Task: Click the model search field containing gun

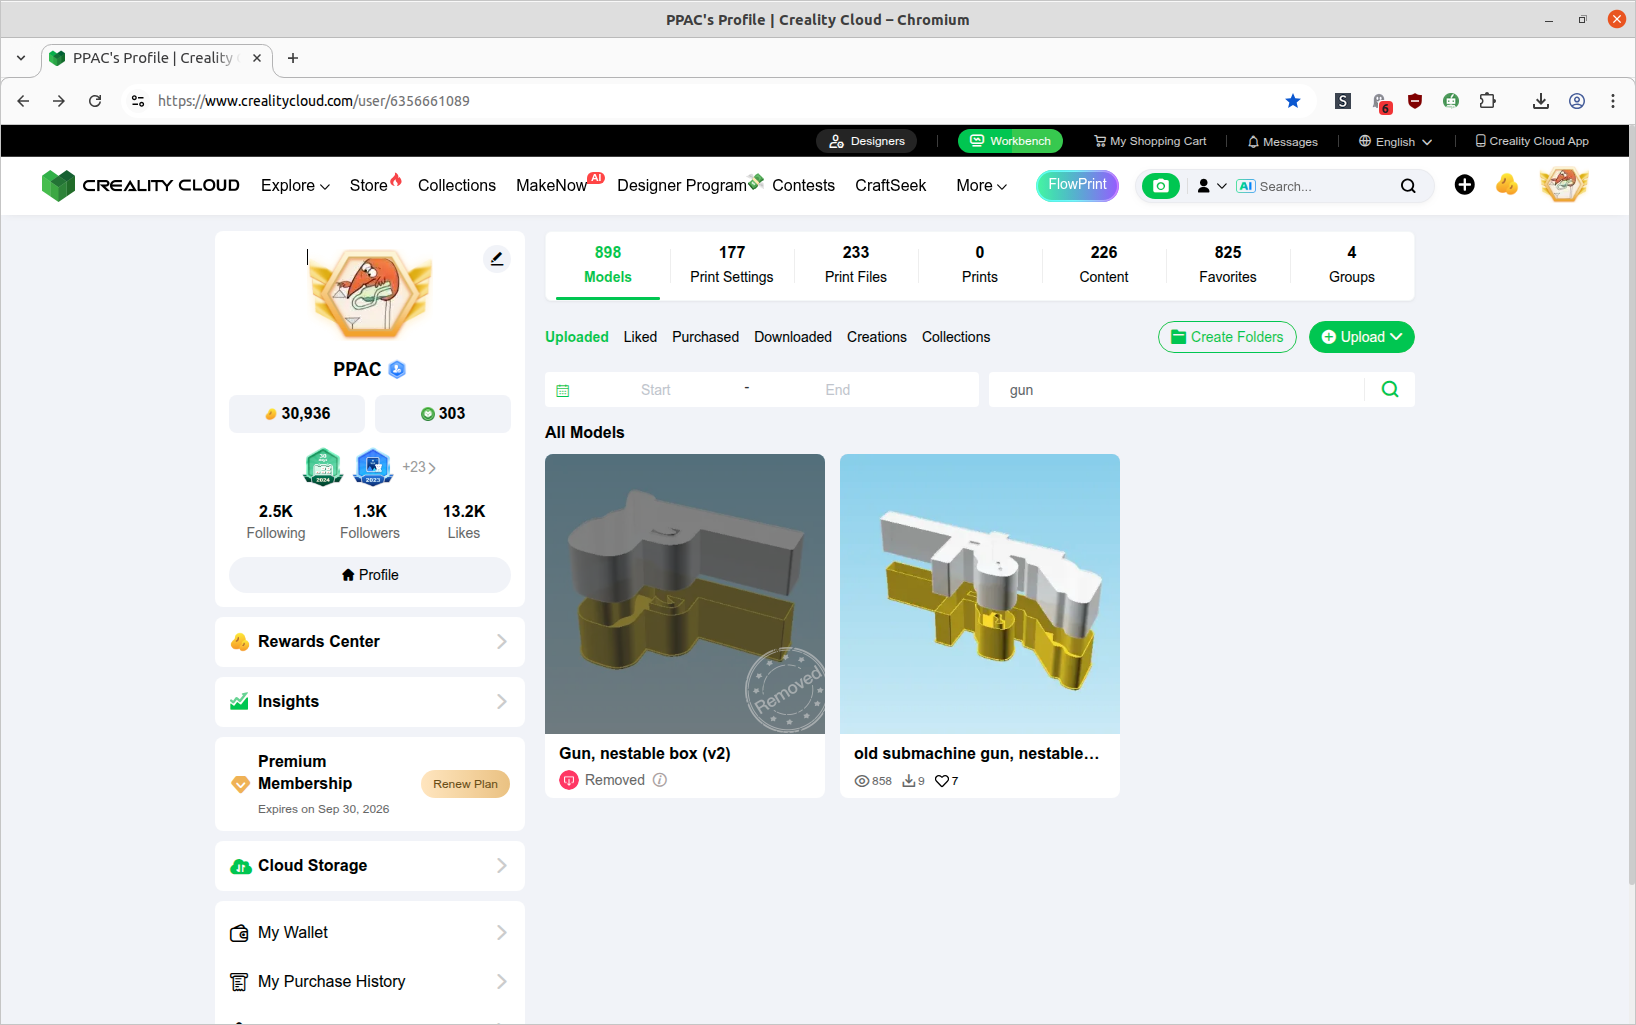Action: [x=1177, y=390]
